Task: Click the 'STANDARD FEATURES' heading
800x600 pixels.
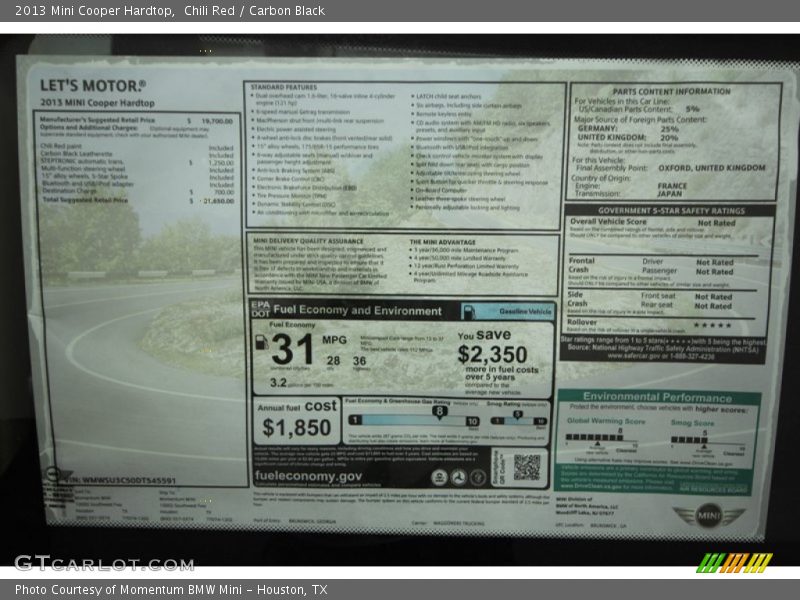Action: (x=284, y=87)
